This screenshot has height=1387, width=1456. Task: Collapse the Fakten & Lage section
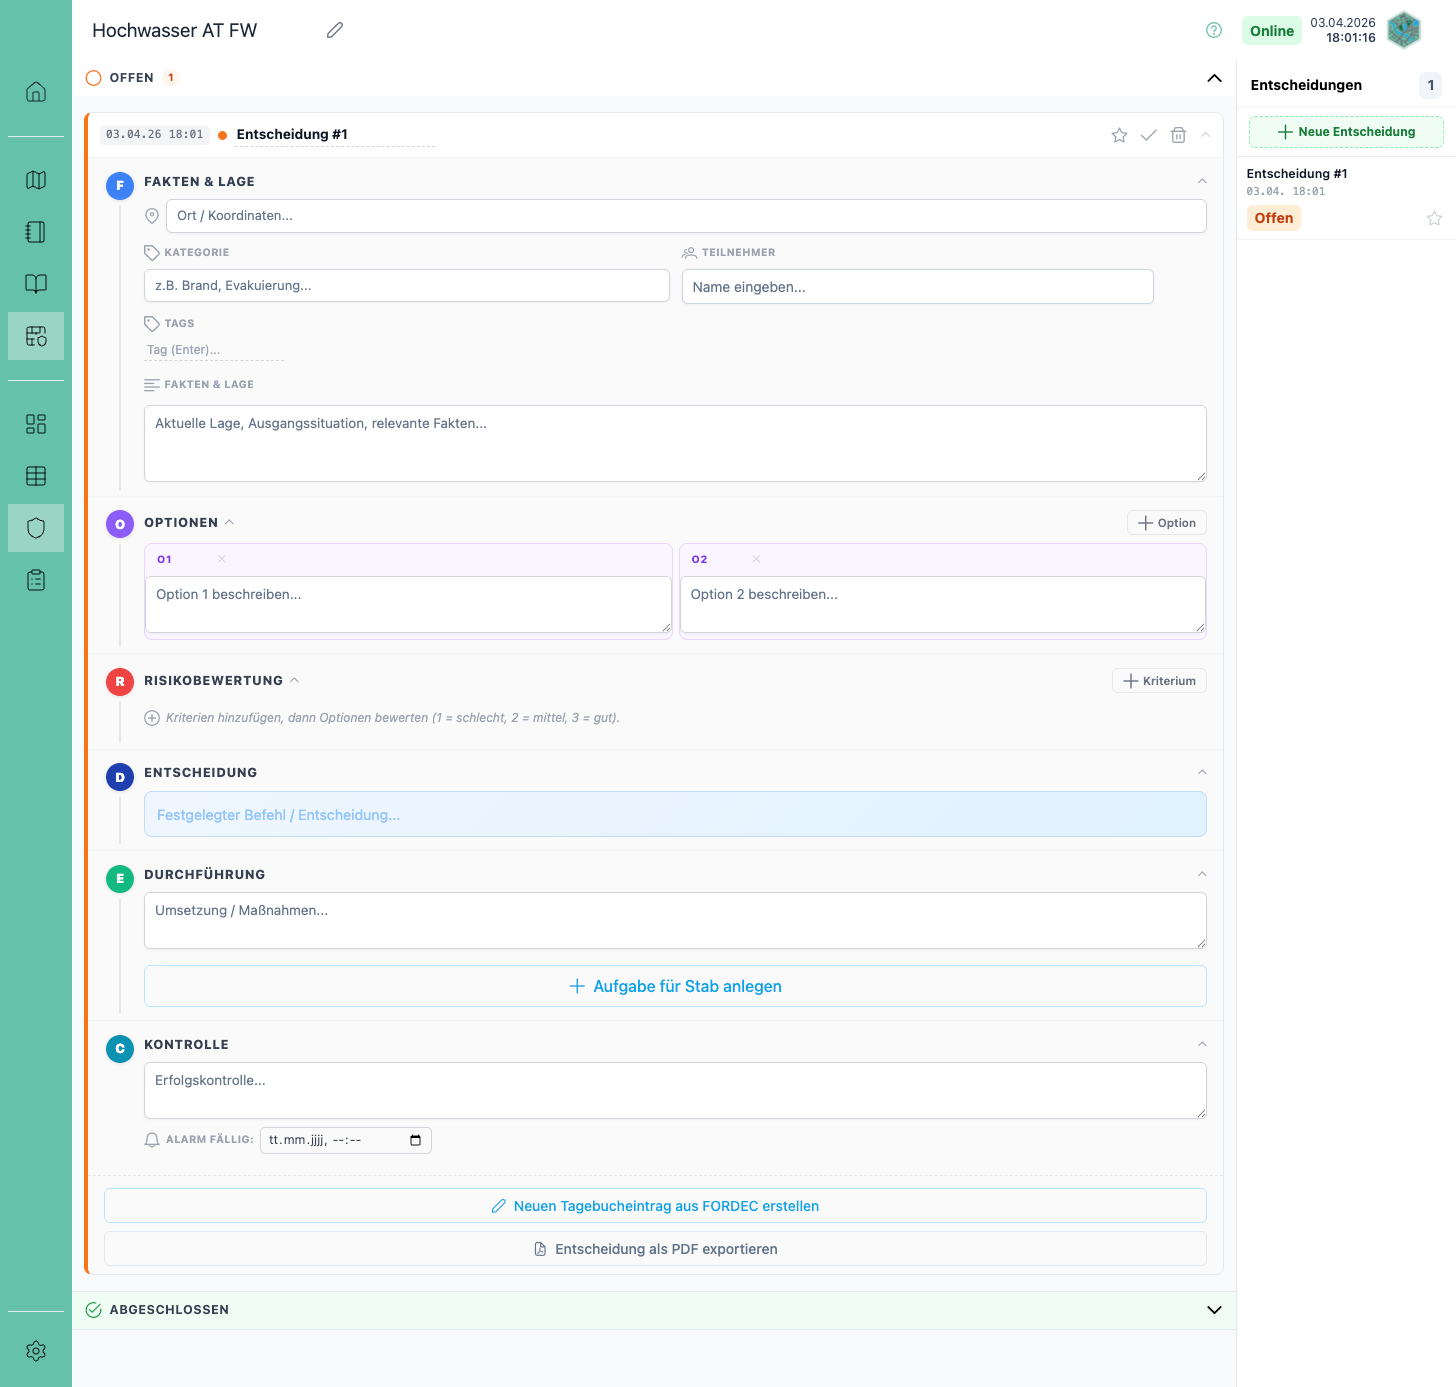coord(1202,181)
